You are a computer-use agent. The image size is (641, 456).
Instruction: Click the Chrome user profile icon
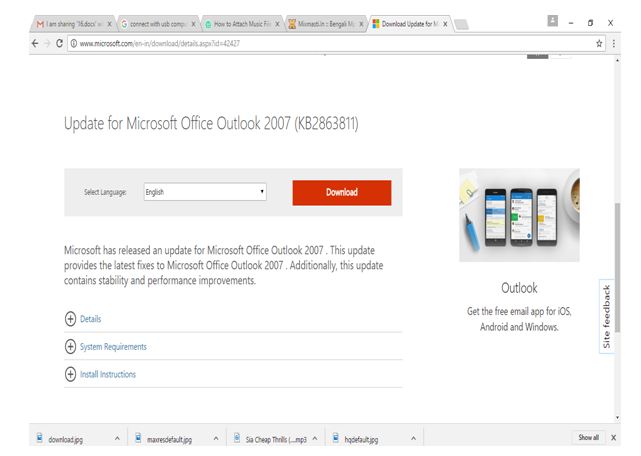pos(552,21)
